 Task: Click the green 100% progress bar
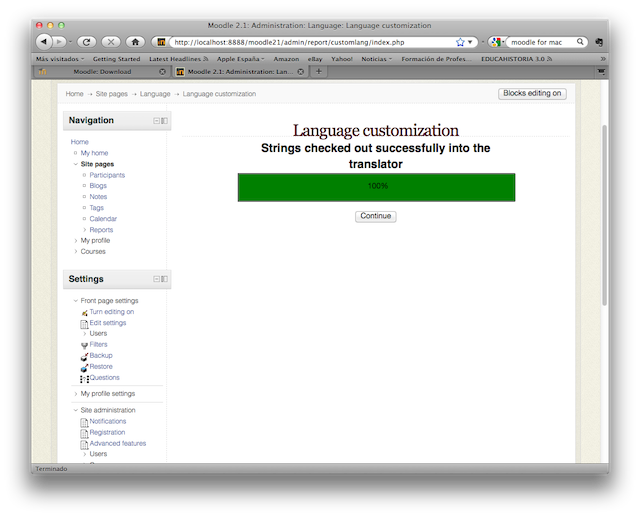(376, 187)
